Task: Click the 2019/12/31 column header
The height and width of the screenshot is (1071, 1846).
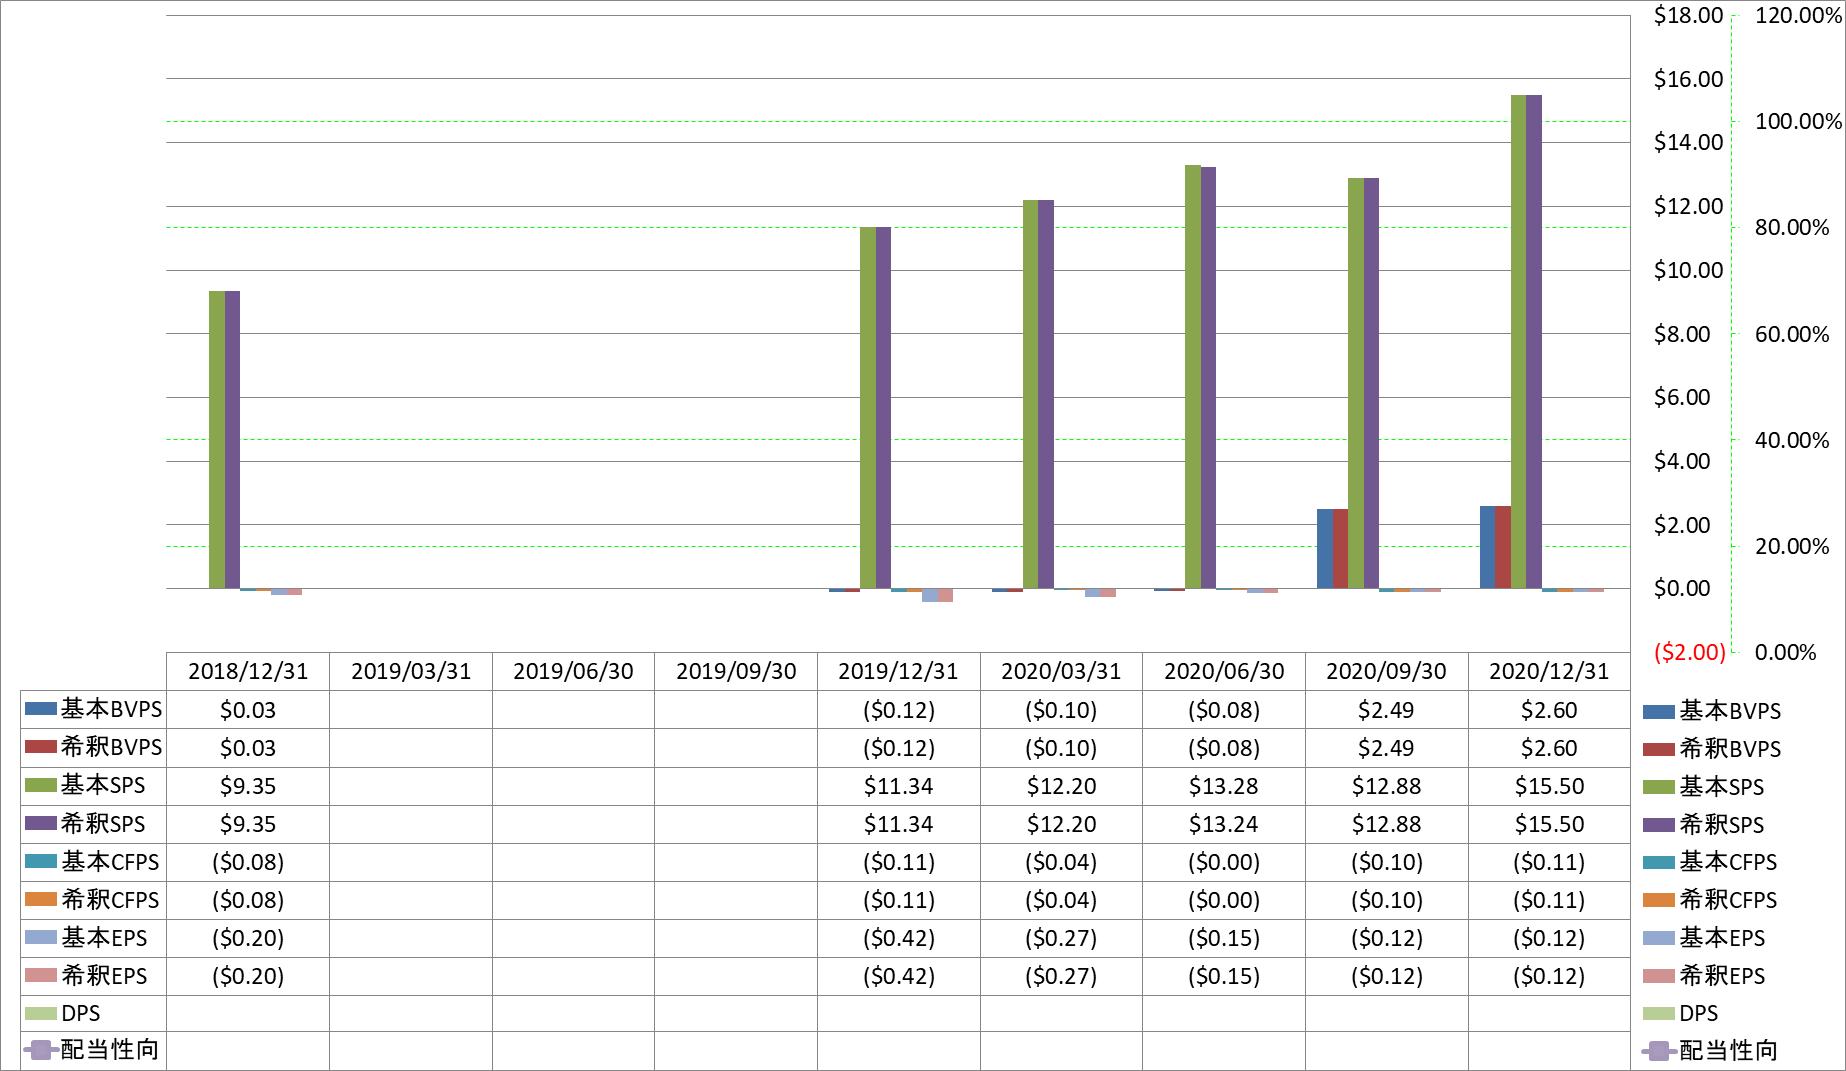Action: point(898,671)
